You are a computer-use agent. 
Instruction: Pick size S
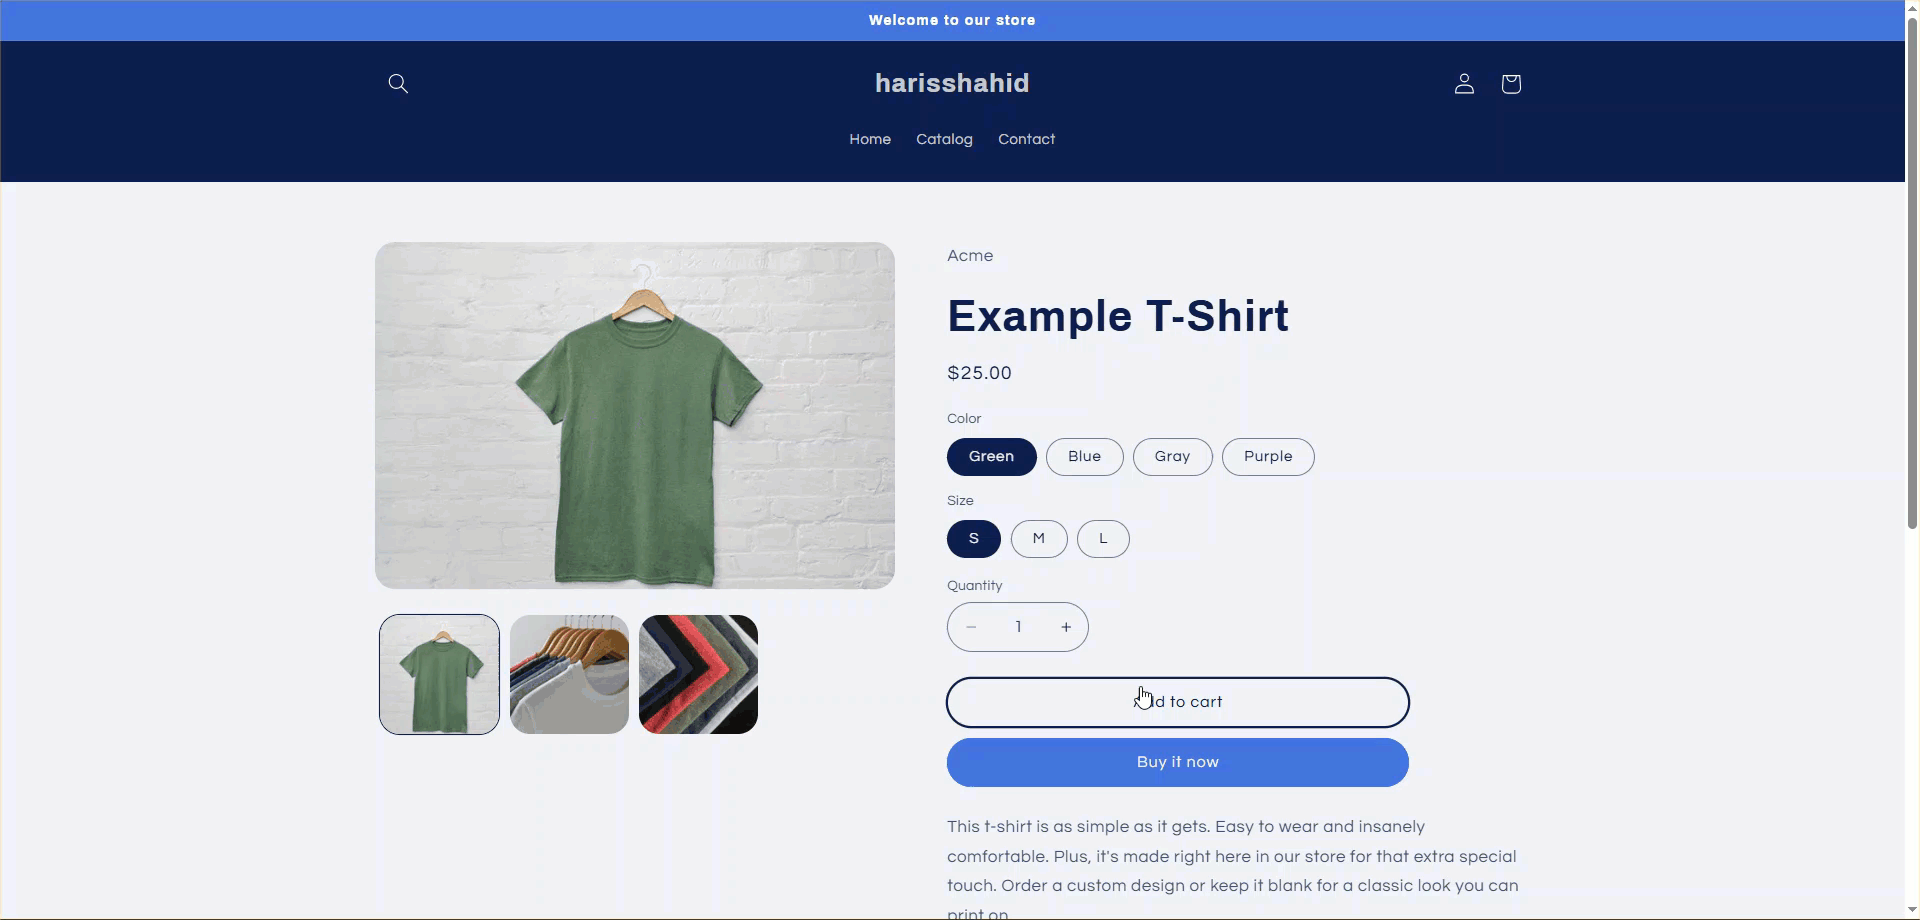[x=974, y=539]
